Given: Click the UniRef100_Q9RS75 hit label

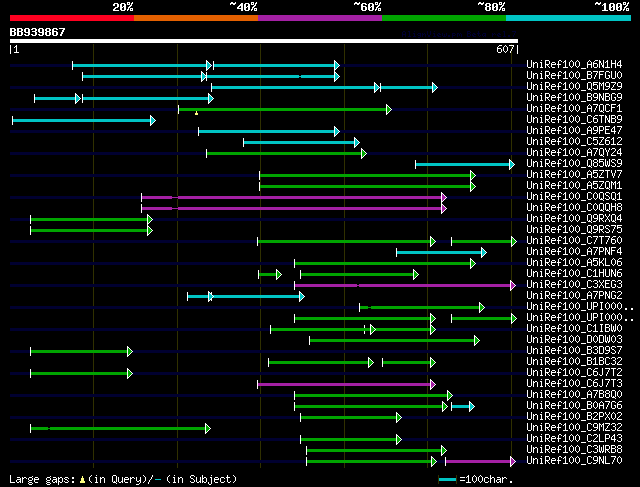Looking at the screenshot, I should point(574,229).
